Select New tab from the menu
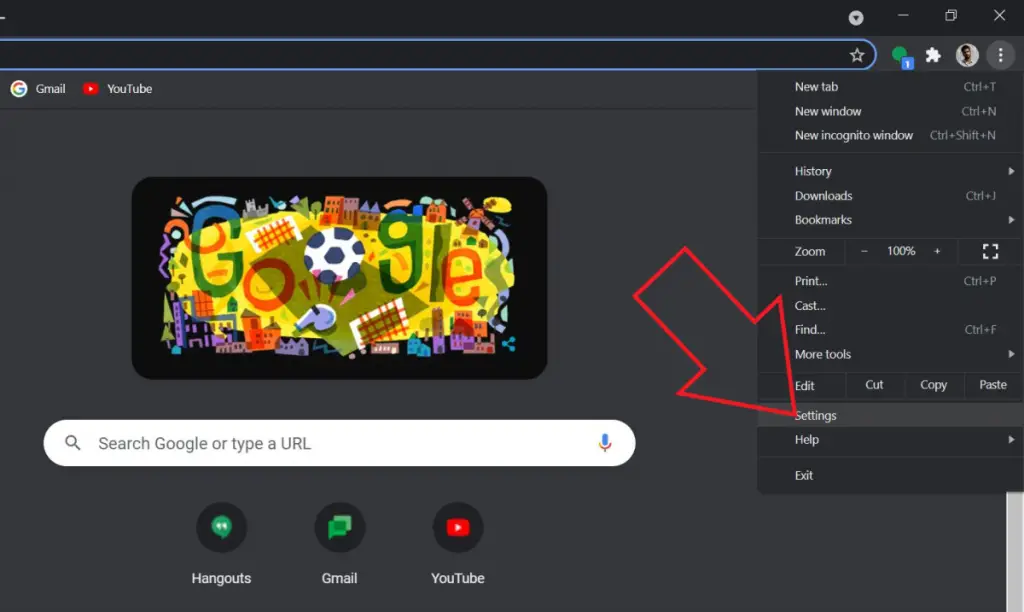Screen dimensions: 1024x612 coord(890,87)
